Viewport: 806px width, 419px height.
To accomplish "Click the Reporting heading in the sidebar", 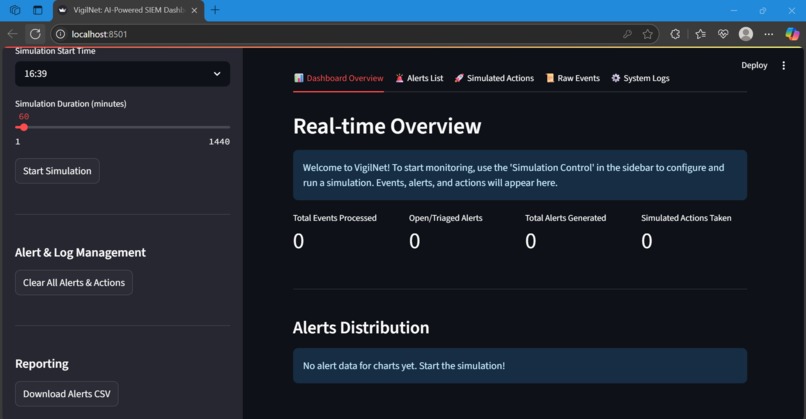I will (42, 363).
